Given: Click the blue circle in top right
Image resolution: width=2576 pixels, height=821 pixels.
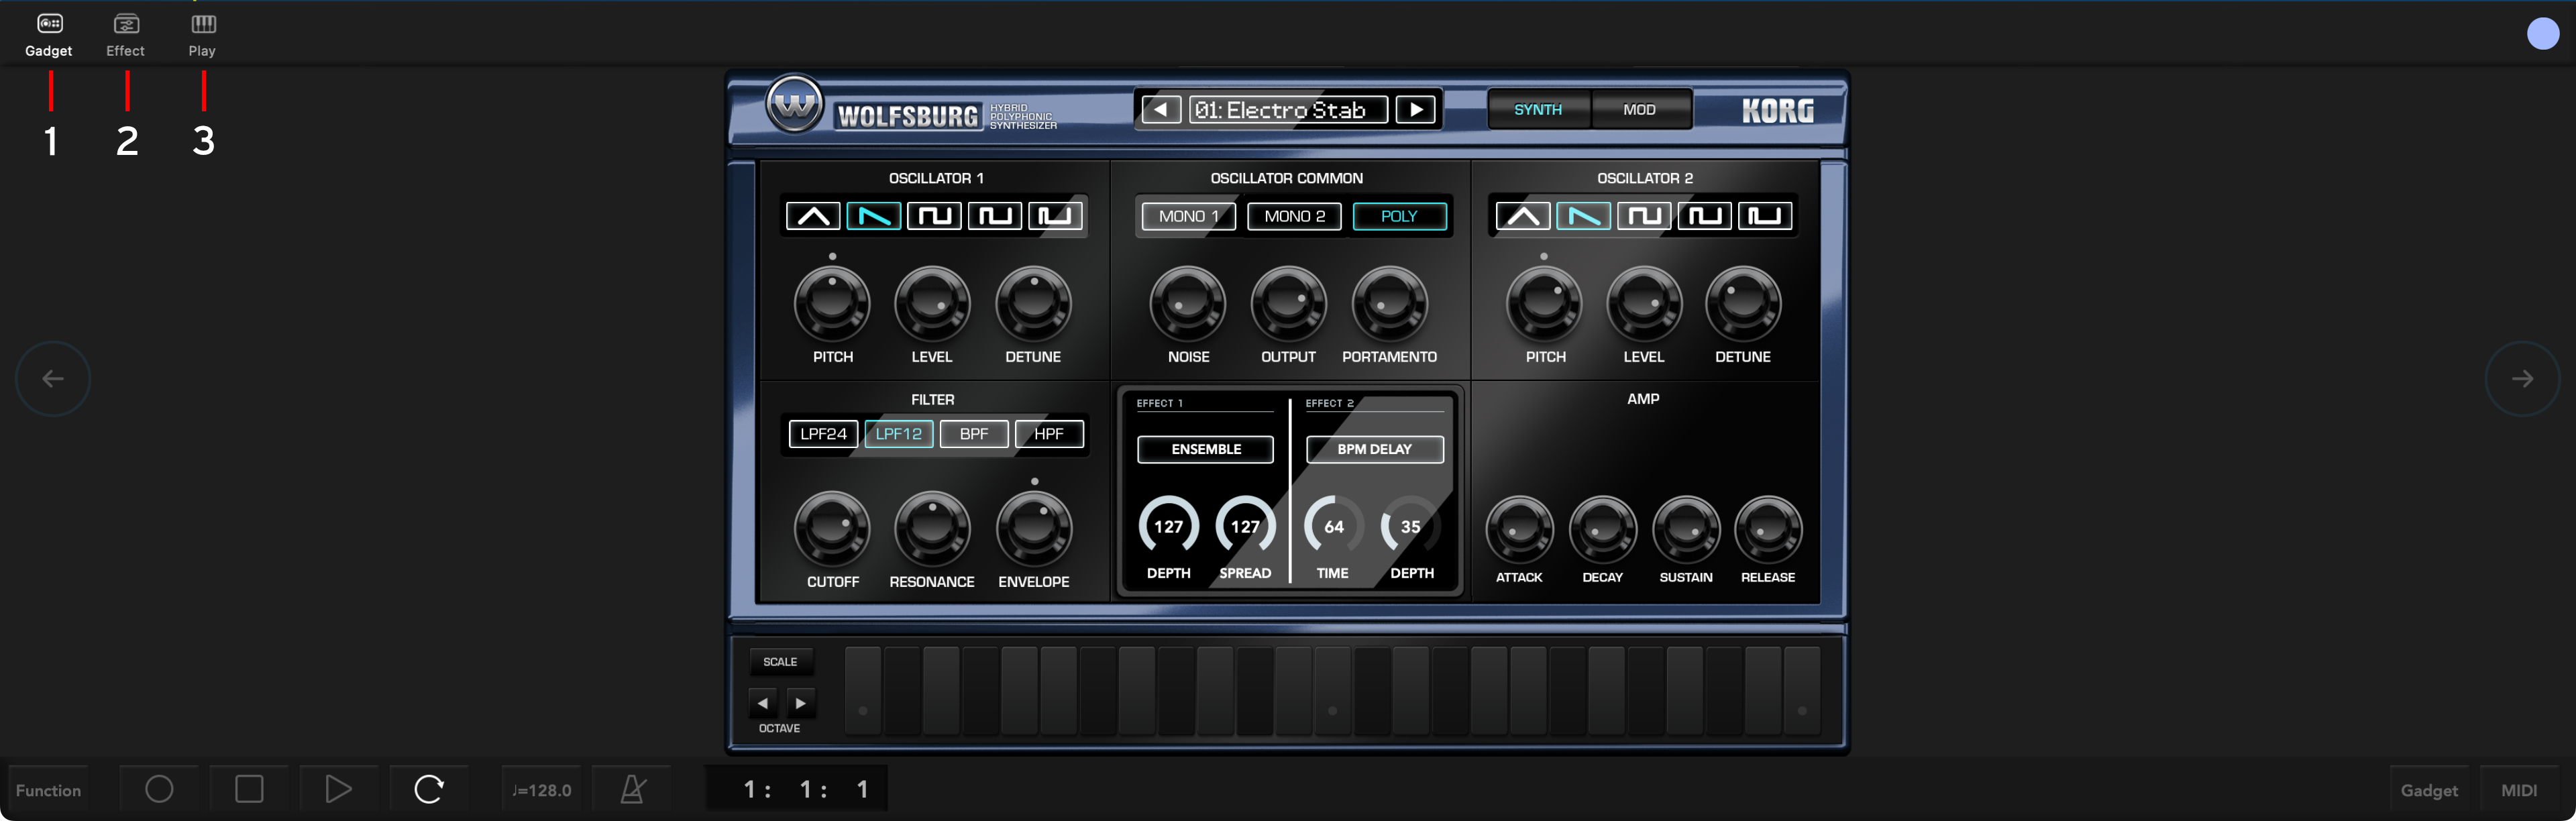Looking at the screenshot, I should [2543, 34].
